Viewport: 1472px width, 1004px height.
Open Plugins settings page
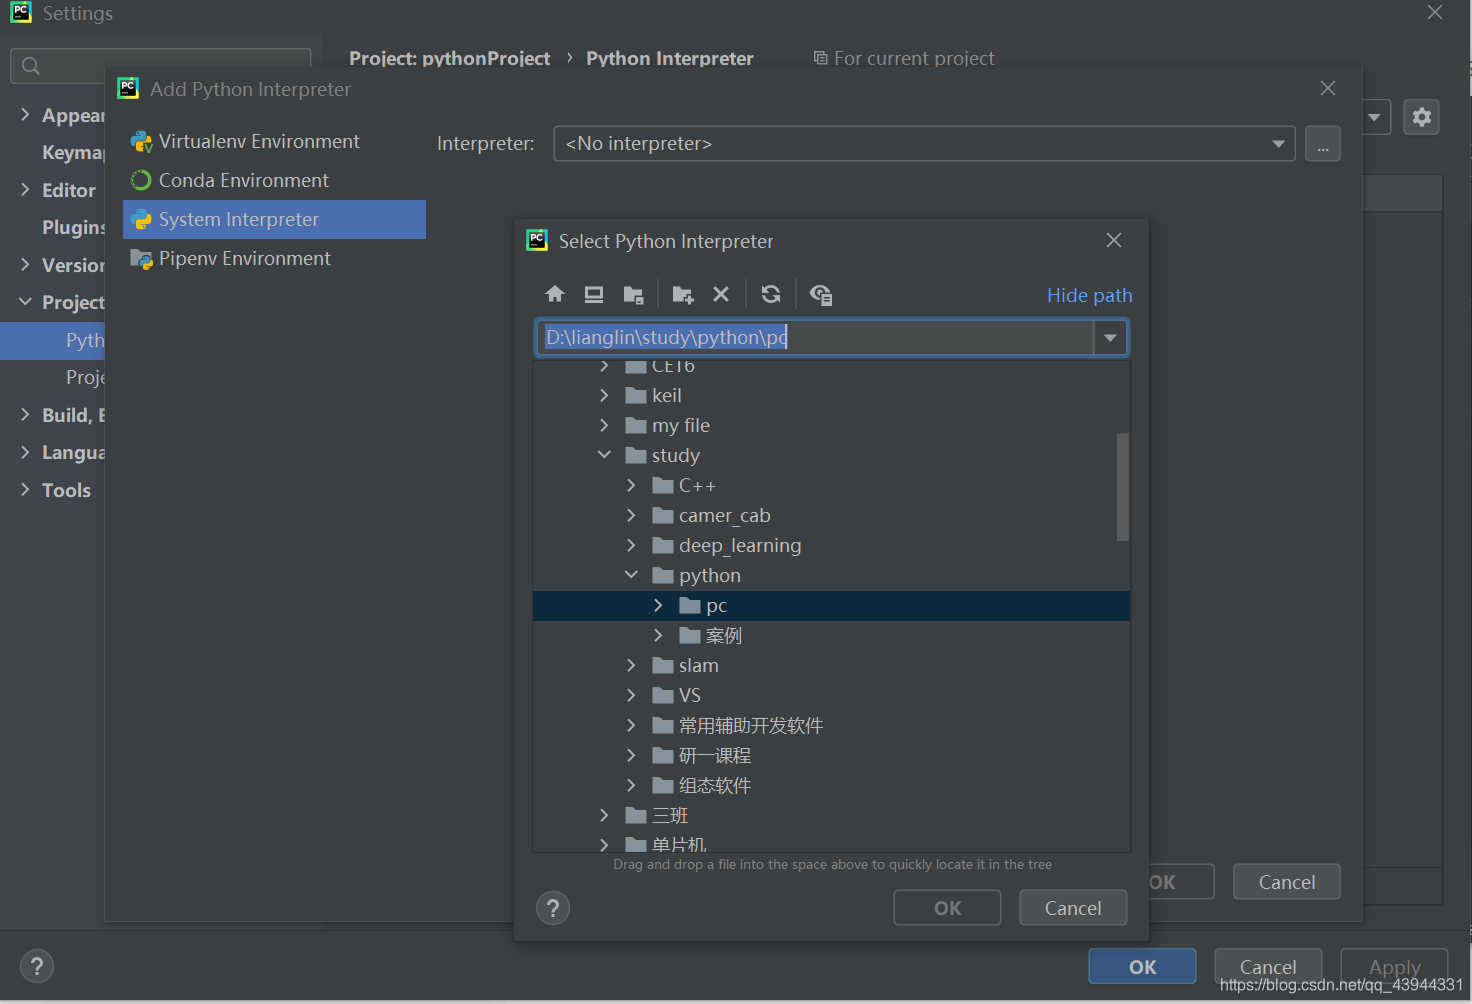(x=73, y=227)
